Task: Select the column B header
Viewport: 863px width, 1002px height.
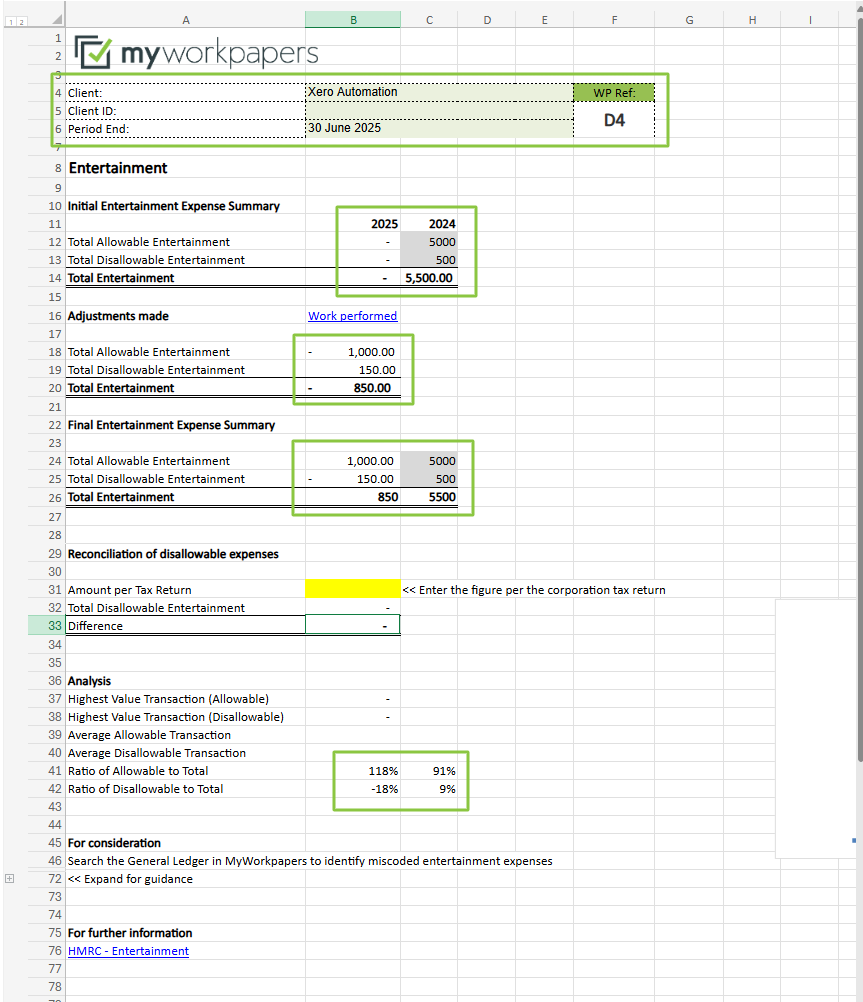Action: [x=352, y=20]
